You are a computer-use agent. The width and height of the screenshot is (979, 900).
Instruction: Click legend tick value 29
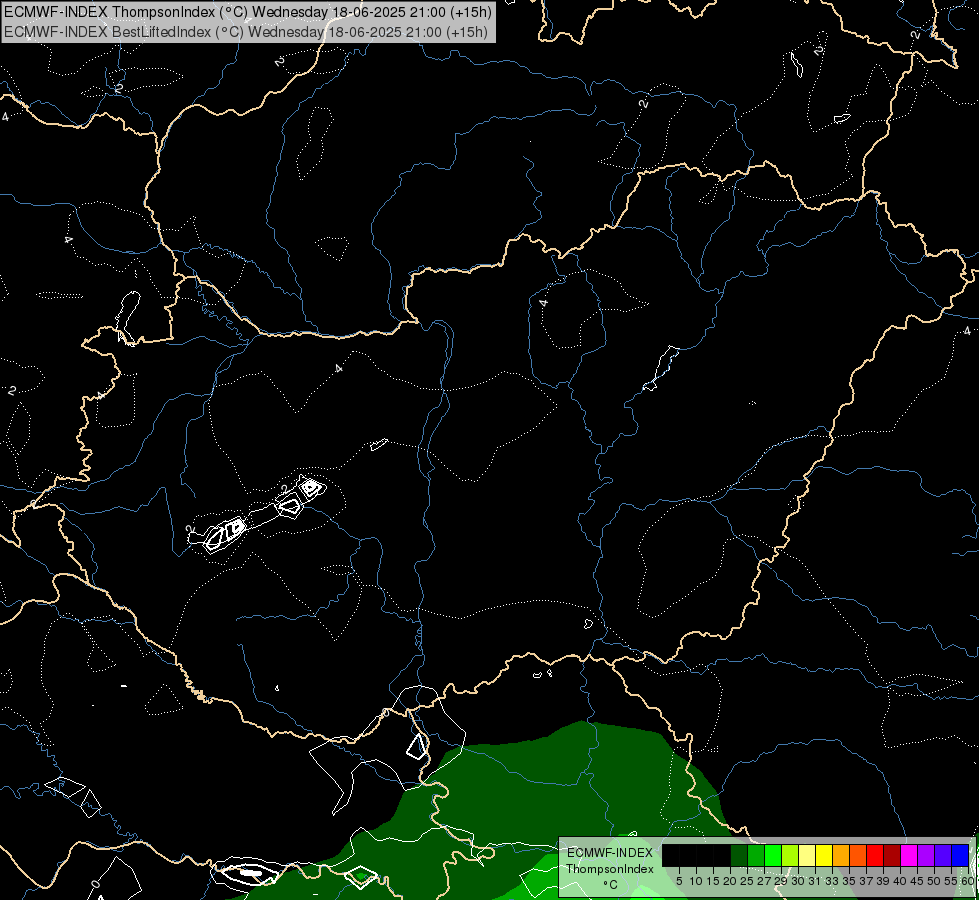pyautogui.click(x=781, y=881)
